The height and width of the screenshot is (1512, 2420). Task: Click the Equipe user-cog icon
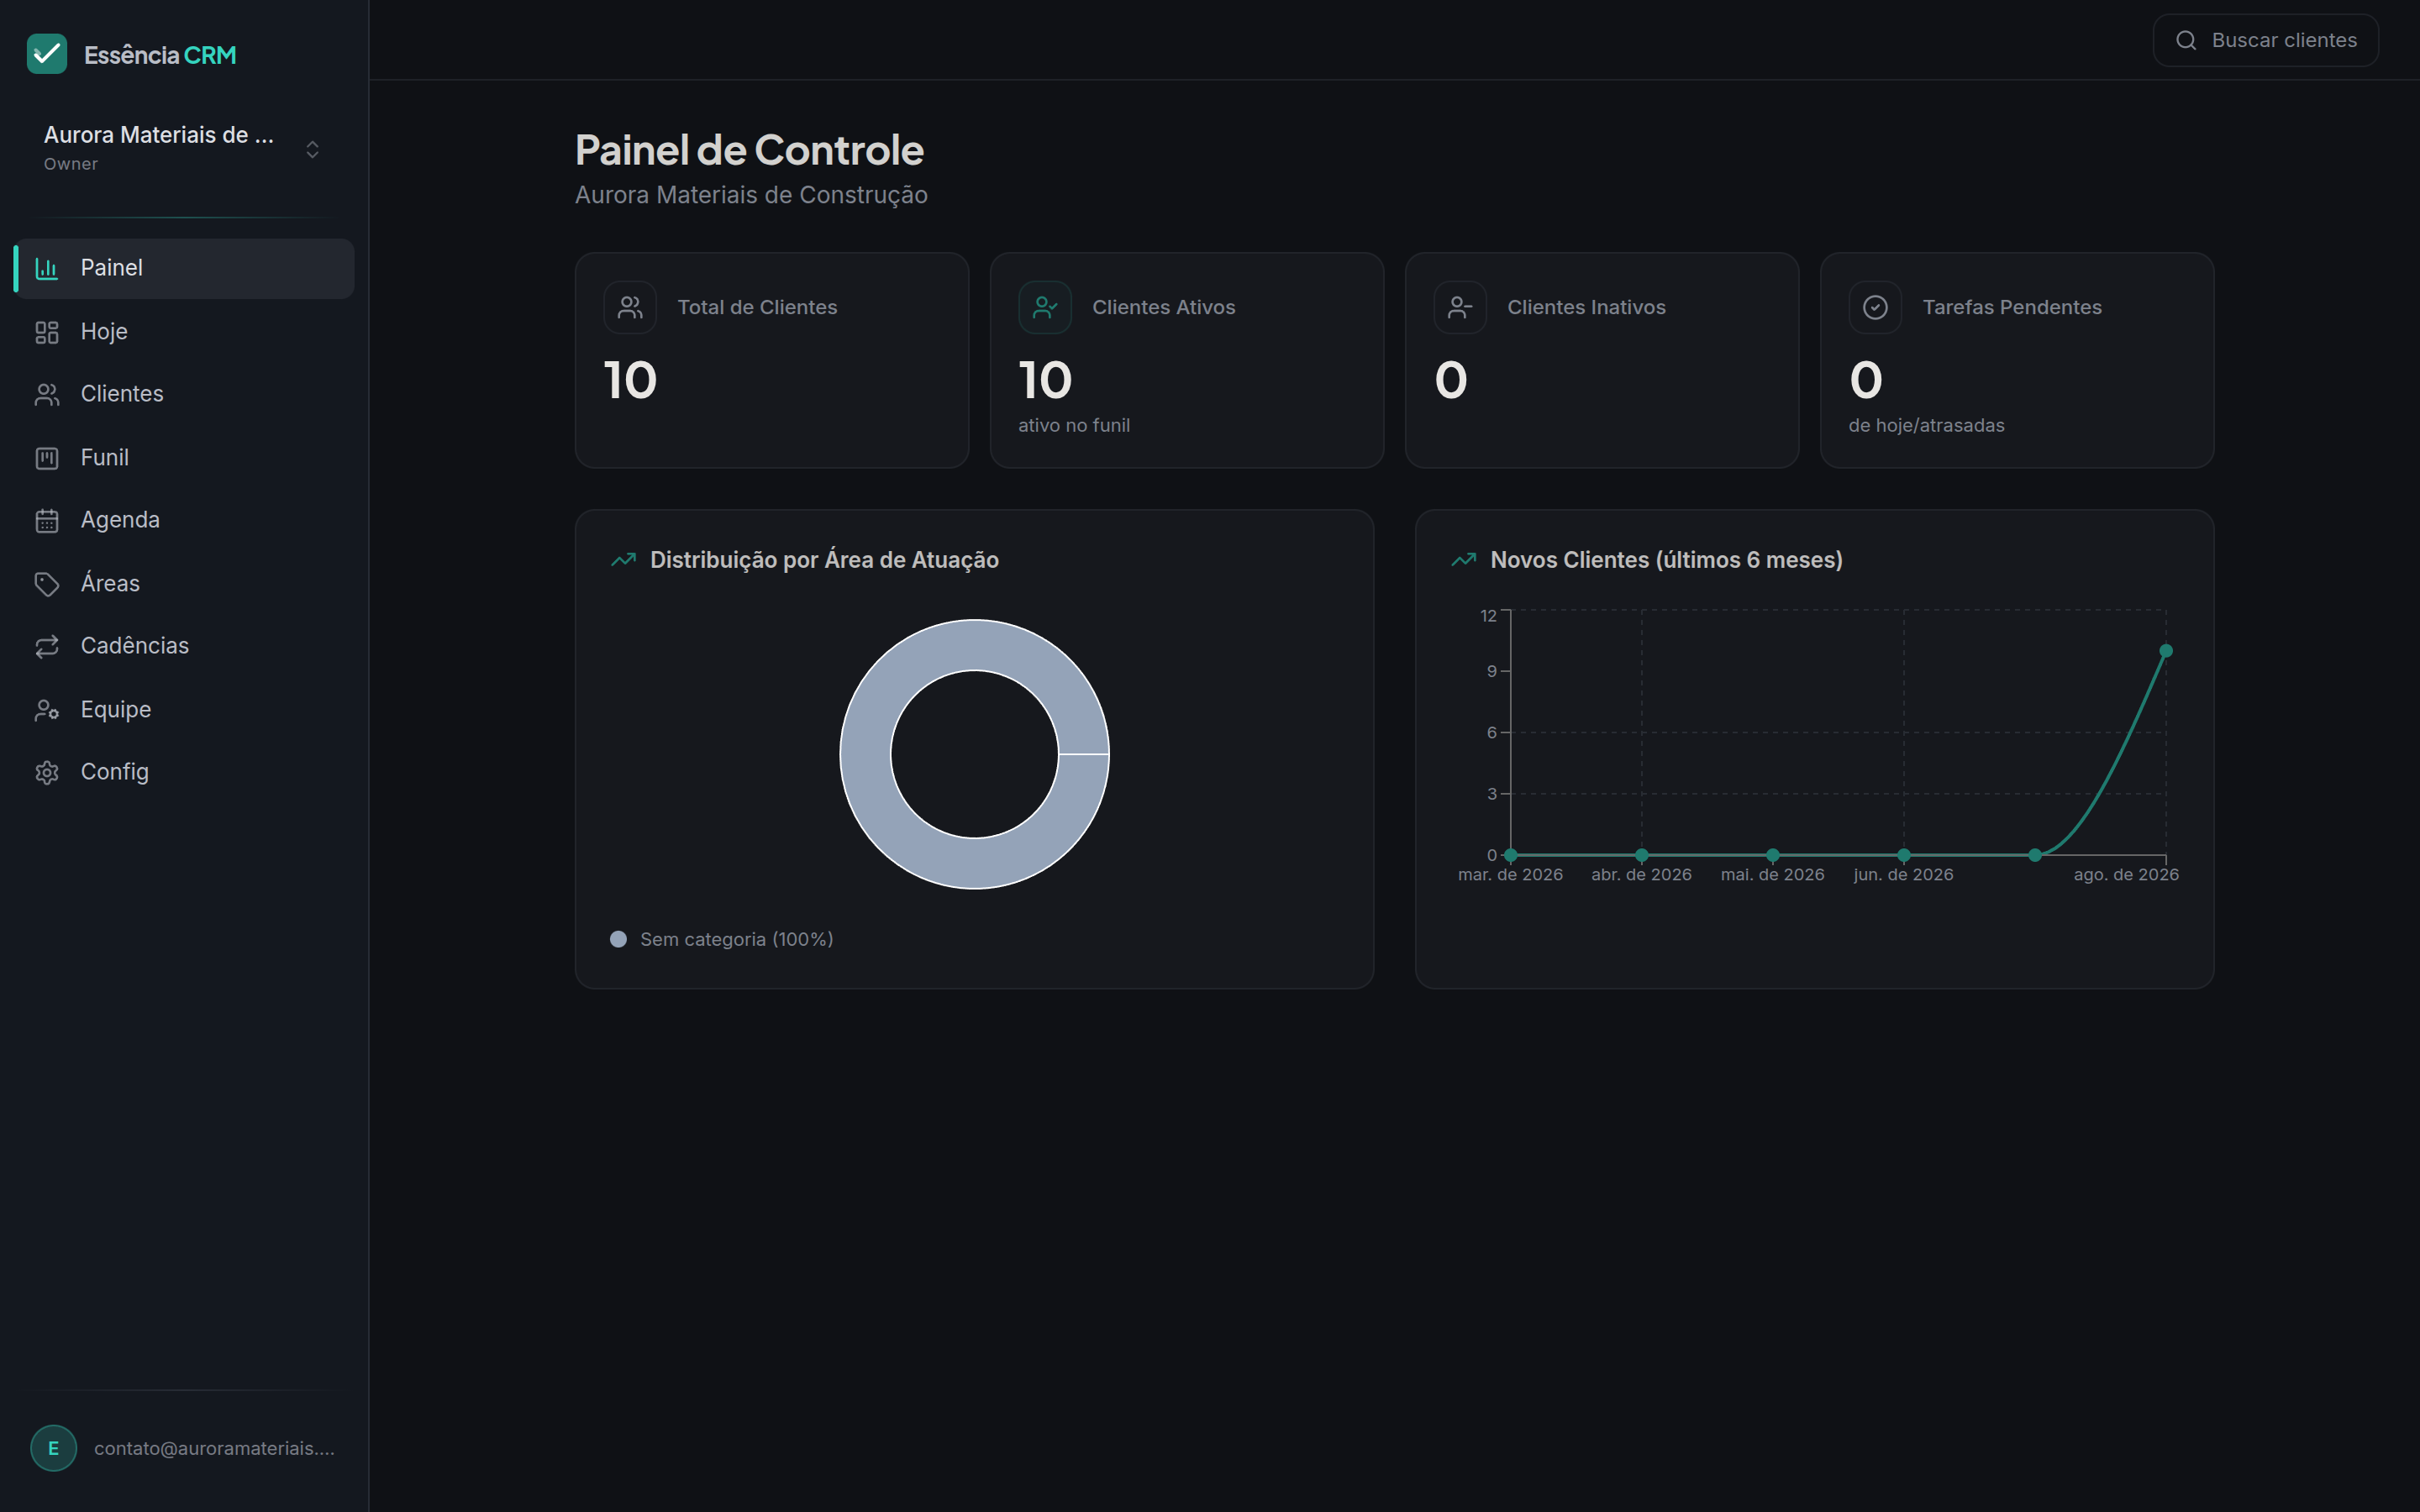[x=47, y=710]
